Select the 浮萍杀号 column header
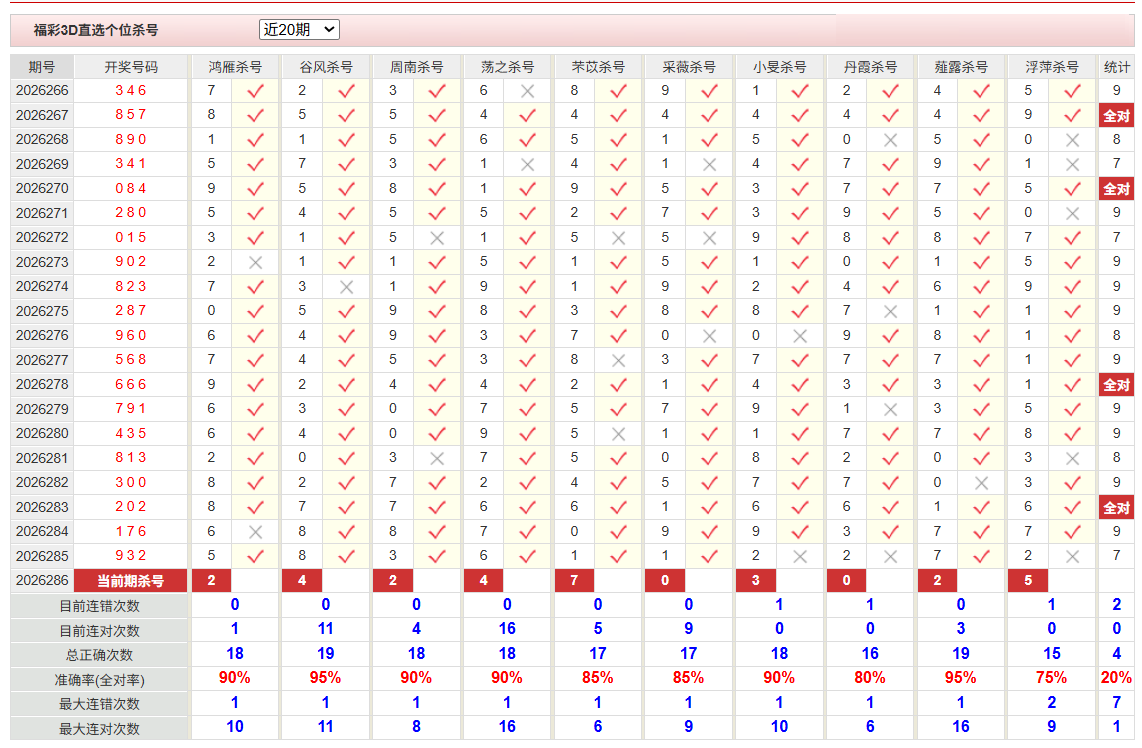This screenshot has width=1142, height=748. tap(1052, 67)
